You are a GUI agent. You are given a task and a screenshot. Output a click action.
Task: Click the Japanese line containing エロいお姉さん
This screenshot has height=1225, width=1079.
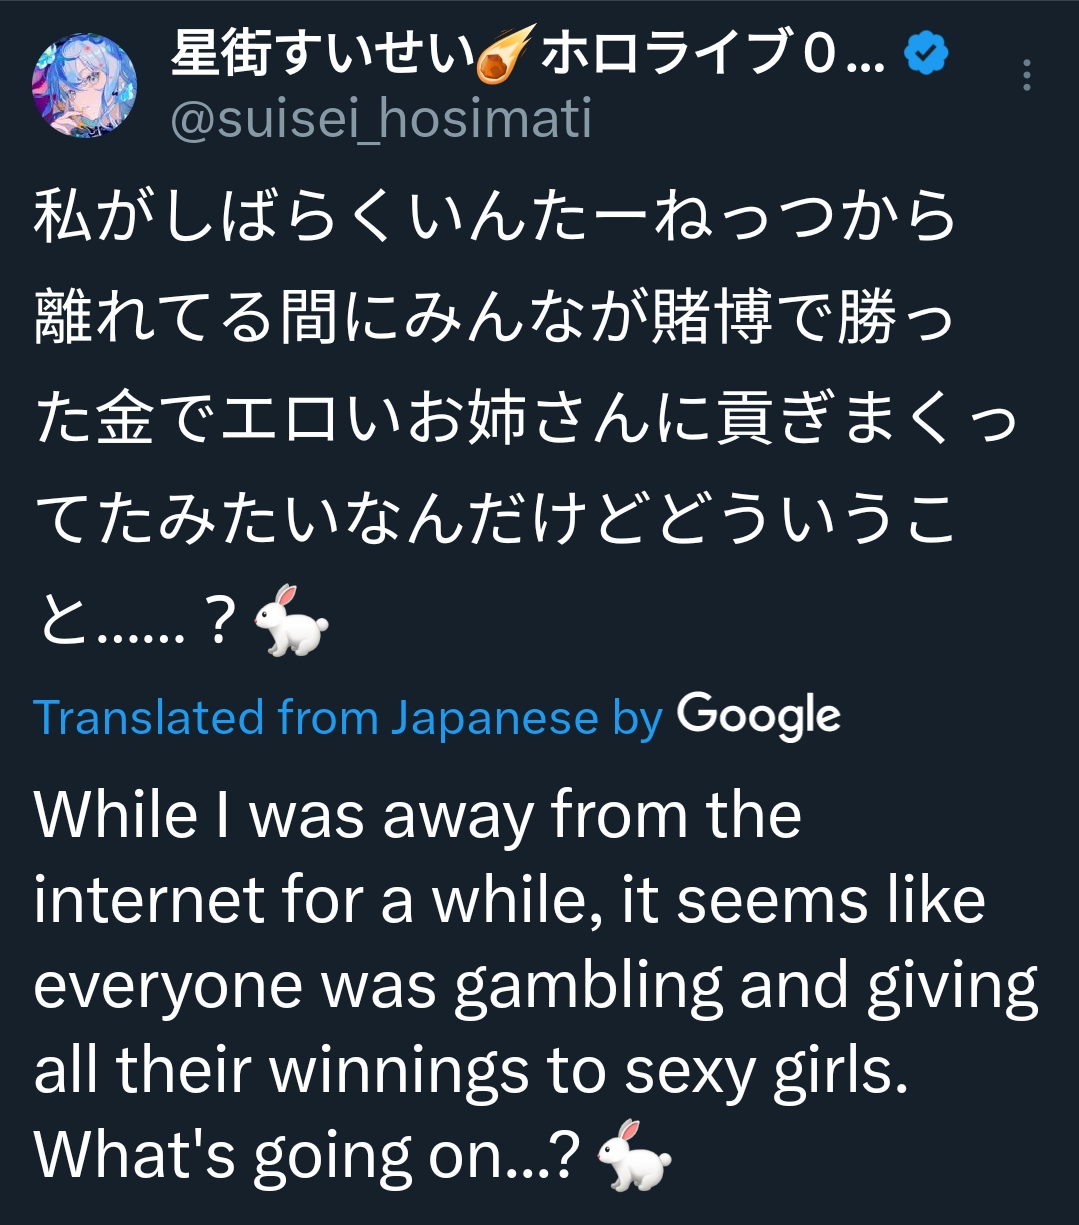tap(526, 419)
